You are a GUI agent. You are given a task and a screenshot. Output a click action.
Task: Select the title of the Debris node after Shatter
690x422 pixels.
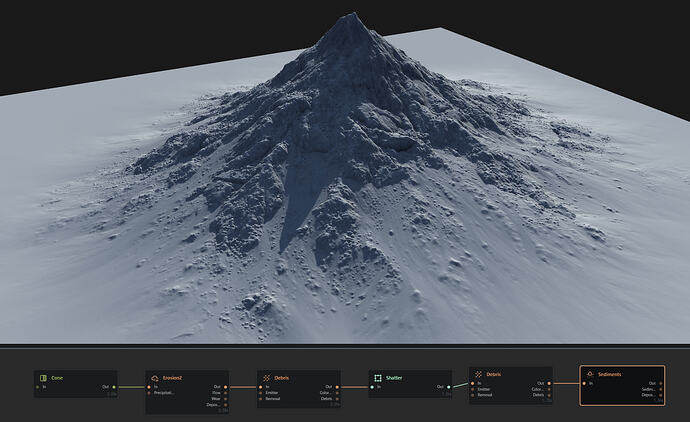point(494,374)
